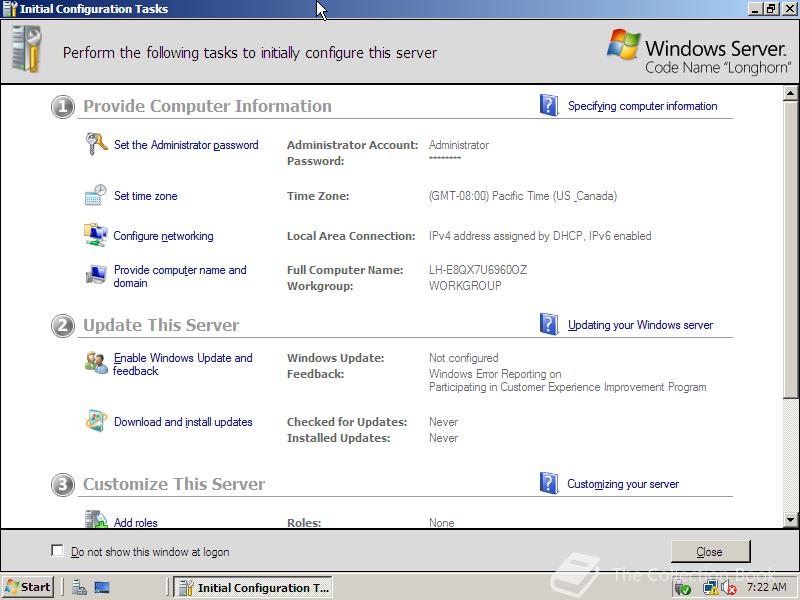Image resolution: width=800 pixels, height=600 pixels.
Task: Open Specifying computer information help link
Action: pos(642,106)
